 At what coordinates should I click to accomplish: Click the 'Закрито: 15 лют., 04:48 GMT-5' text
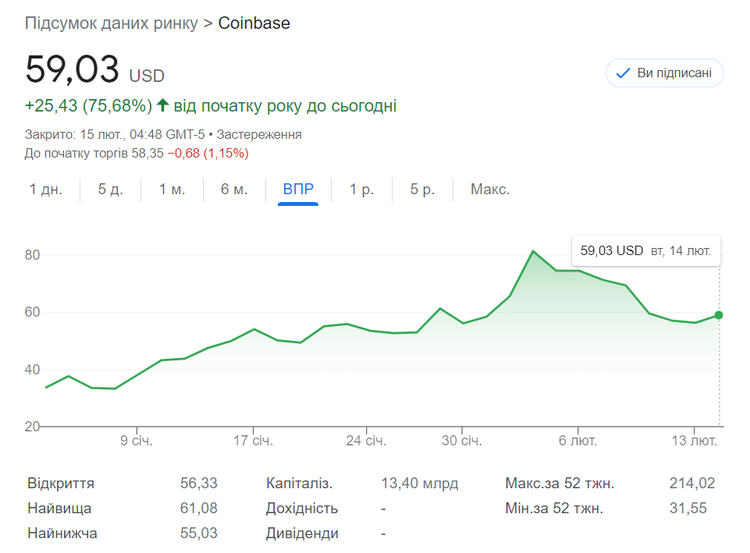click(115, 134)
